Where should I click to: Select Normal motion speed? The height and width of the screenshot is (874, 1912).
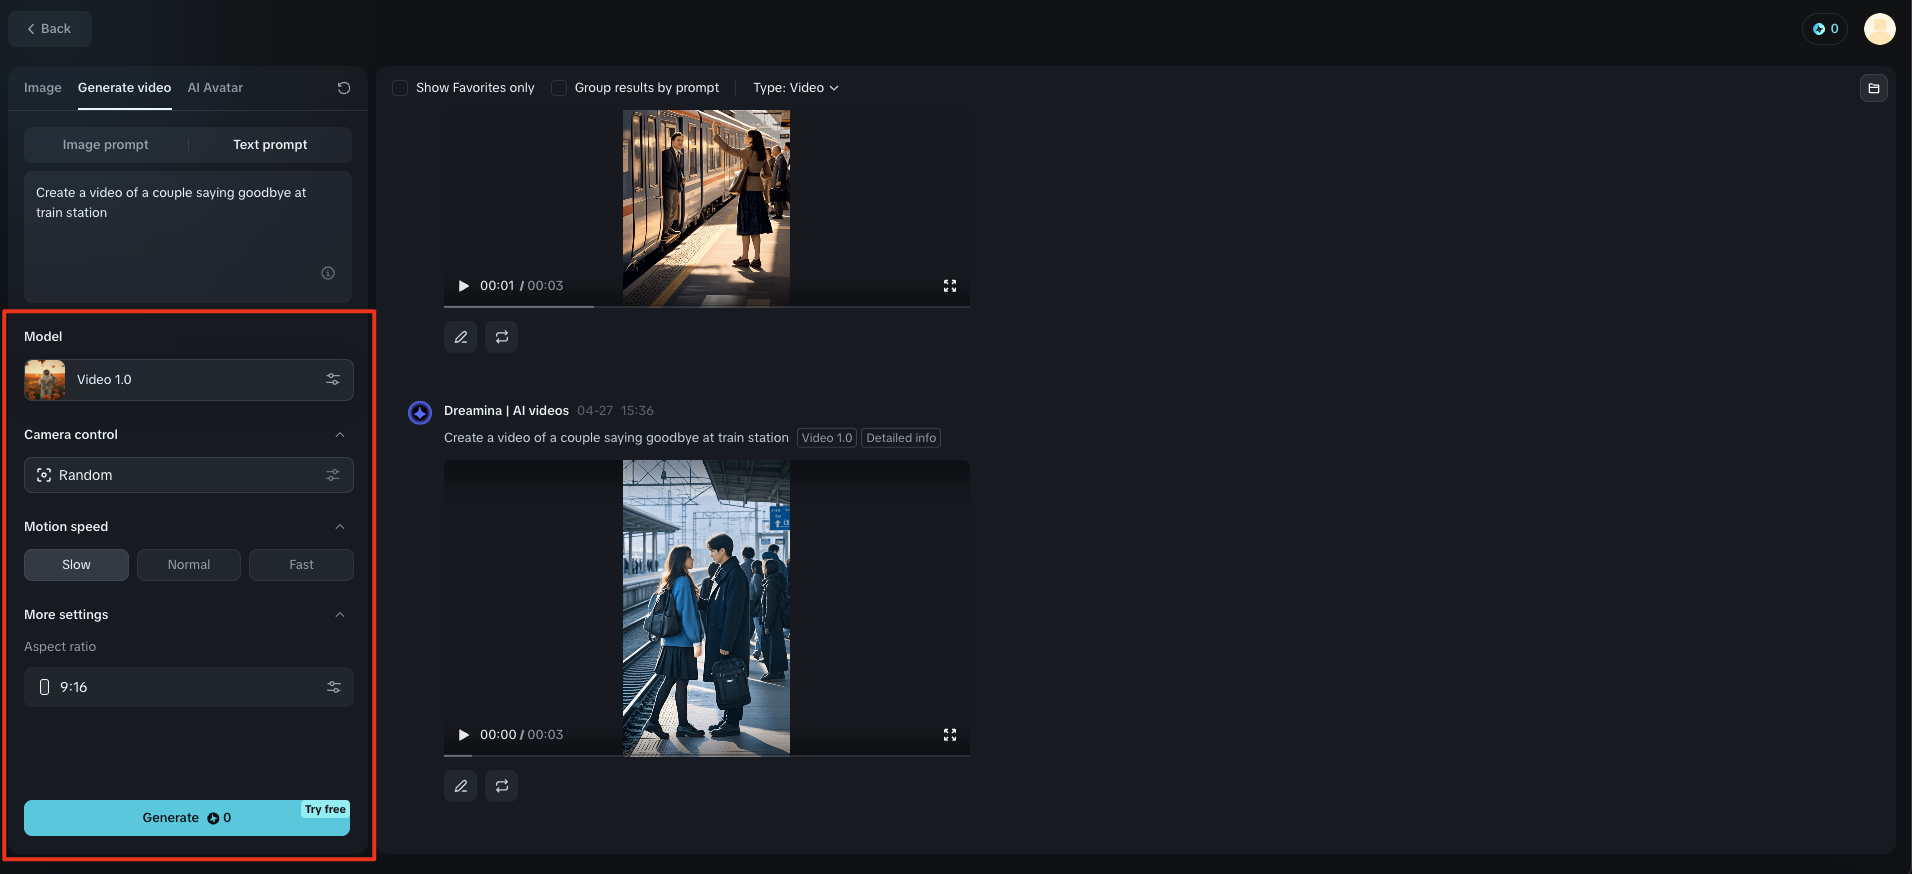[189, 565]
